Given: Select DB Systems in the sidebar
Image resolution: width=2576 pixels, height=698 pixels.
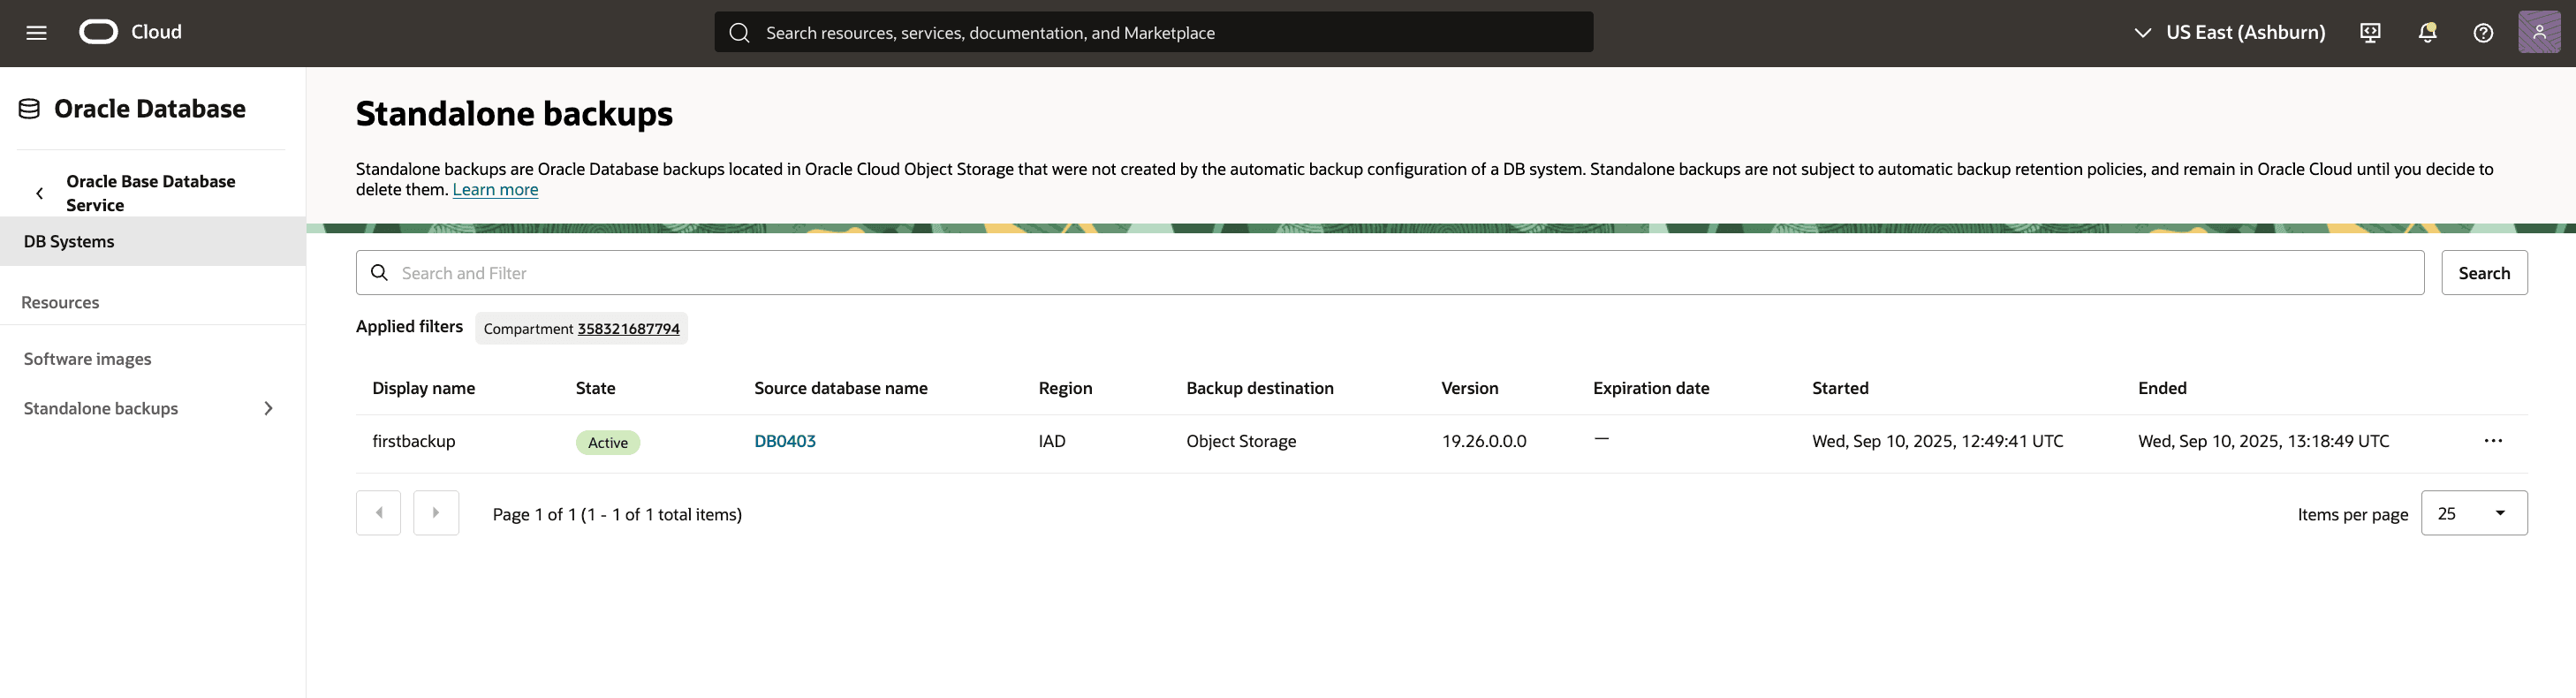Looking at the screenshot, I should pos(153,241).
